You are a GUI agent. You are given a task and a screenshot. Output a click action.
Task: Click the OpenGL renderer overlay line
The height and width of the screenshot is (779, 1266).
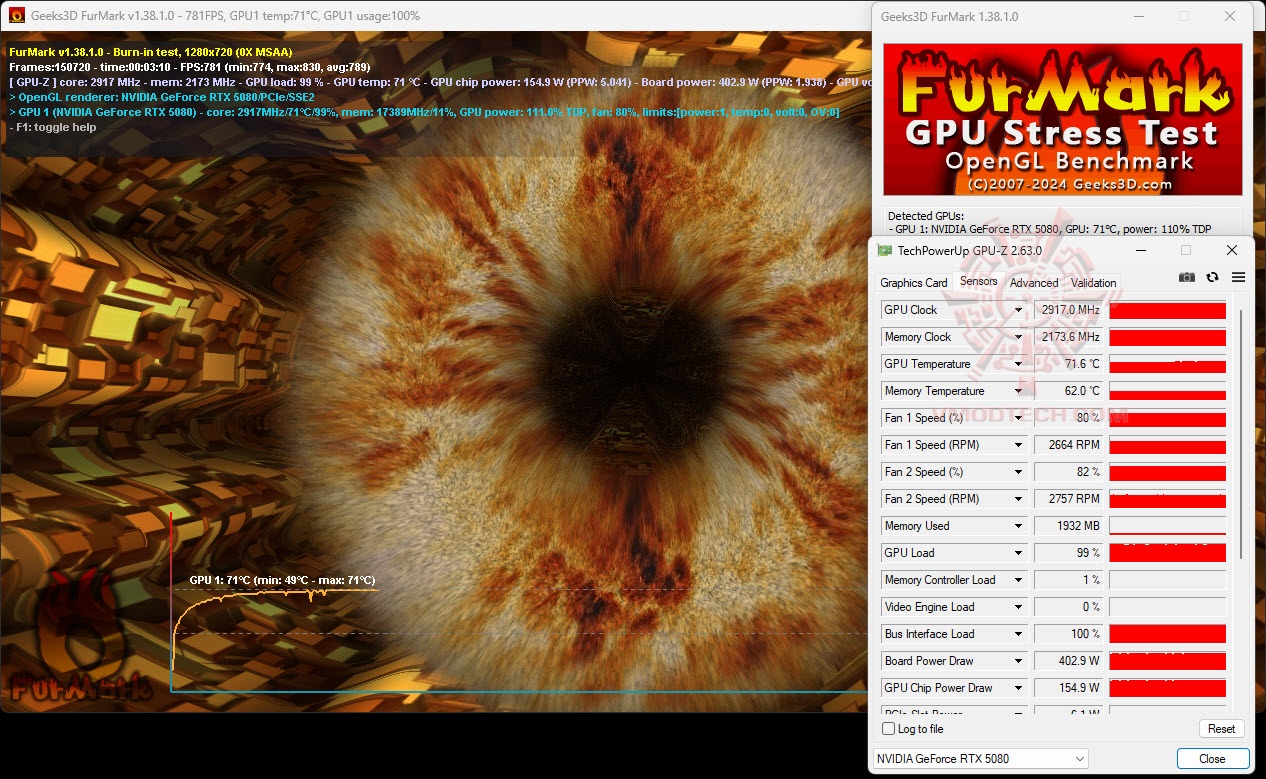click(x=161, y=97)
